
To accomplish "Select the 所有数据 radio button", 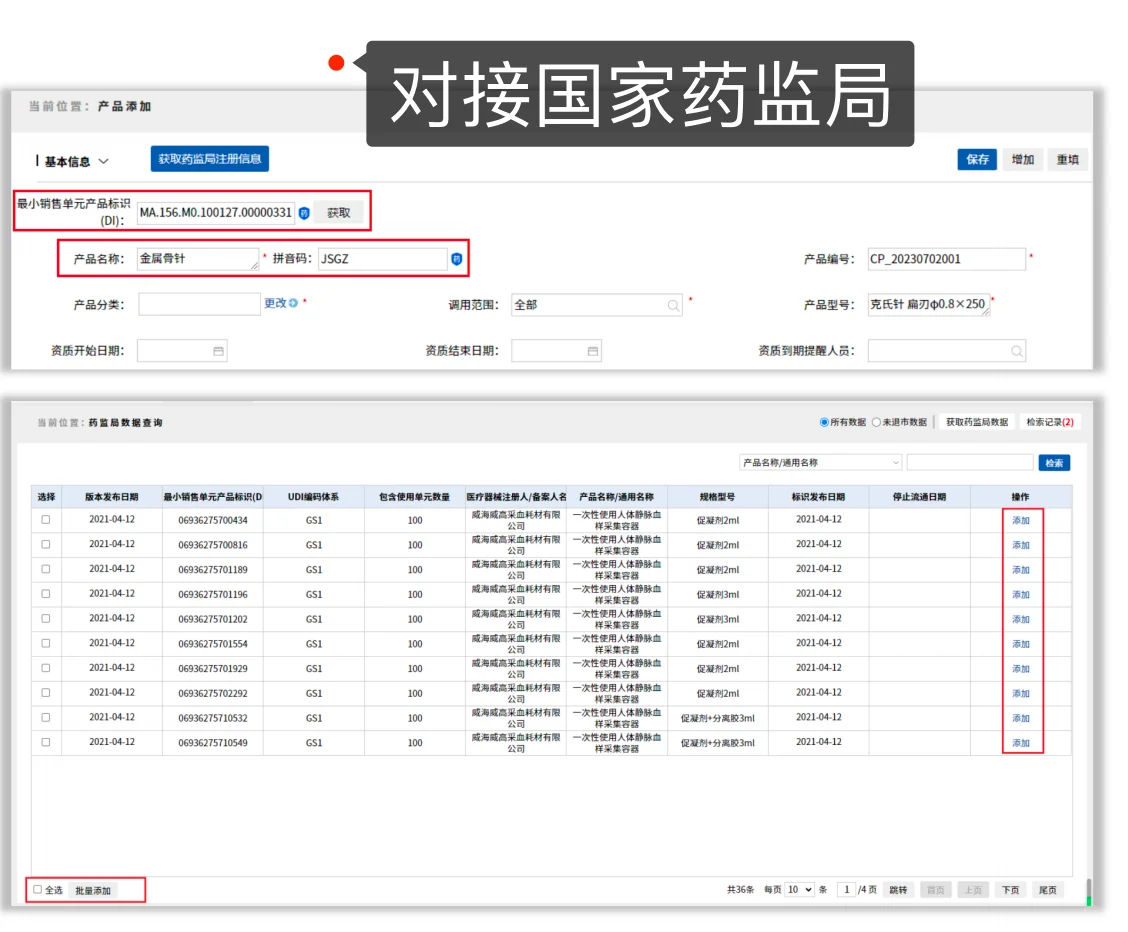I will [x=824, y=422].
